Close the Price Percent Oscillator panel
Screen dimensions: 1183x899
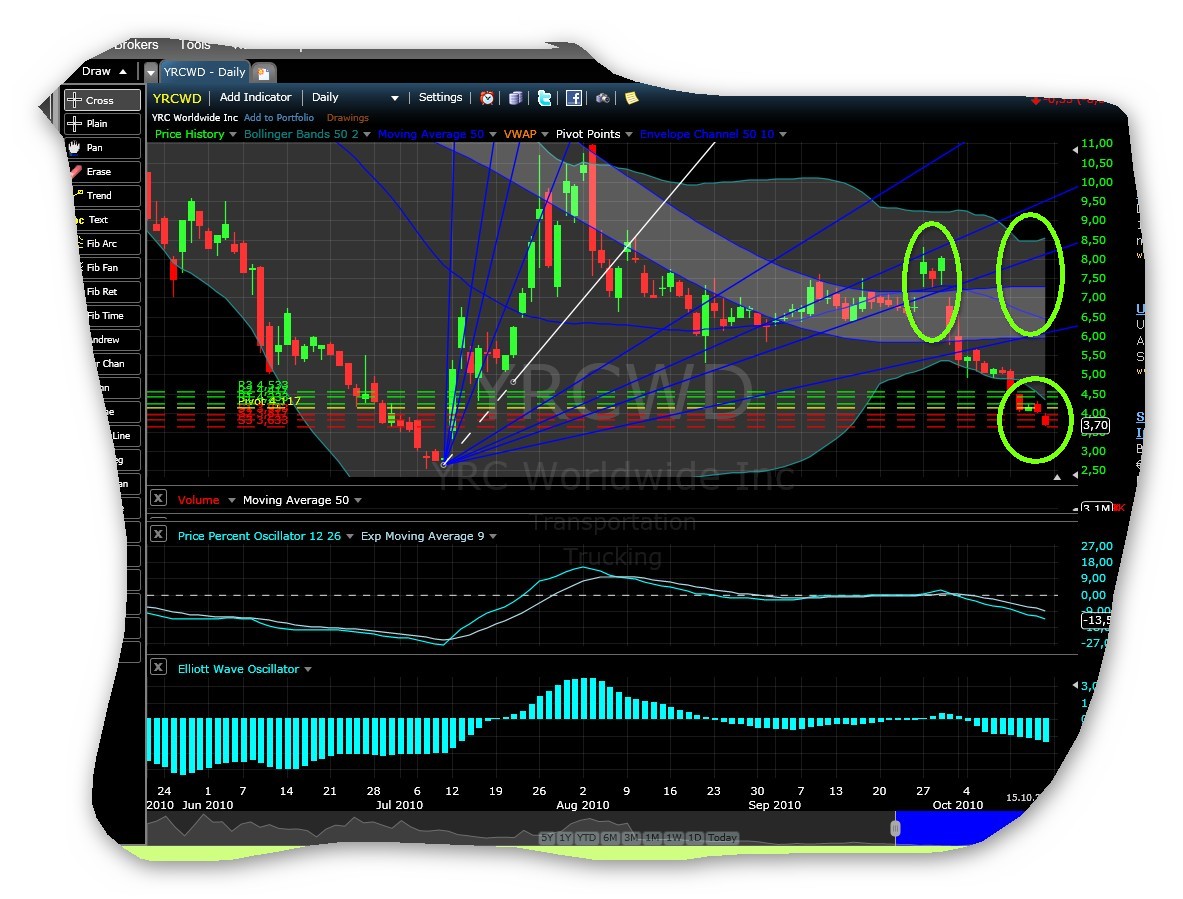tap(158, 534)
